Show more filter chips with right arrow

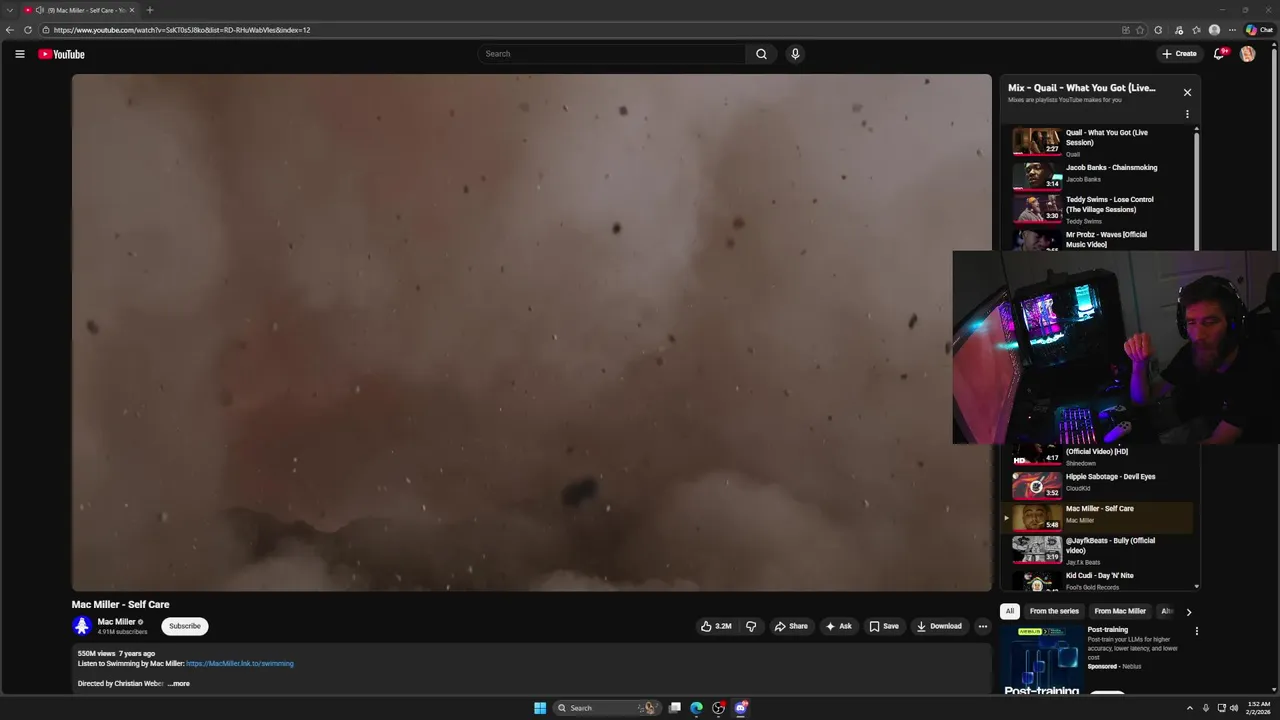pos(1188,612)
